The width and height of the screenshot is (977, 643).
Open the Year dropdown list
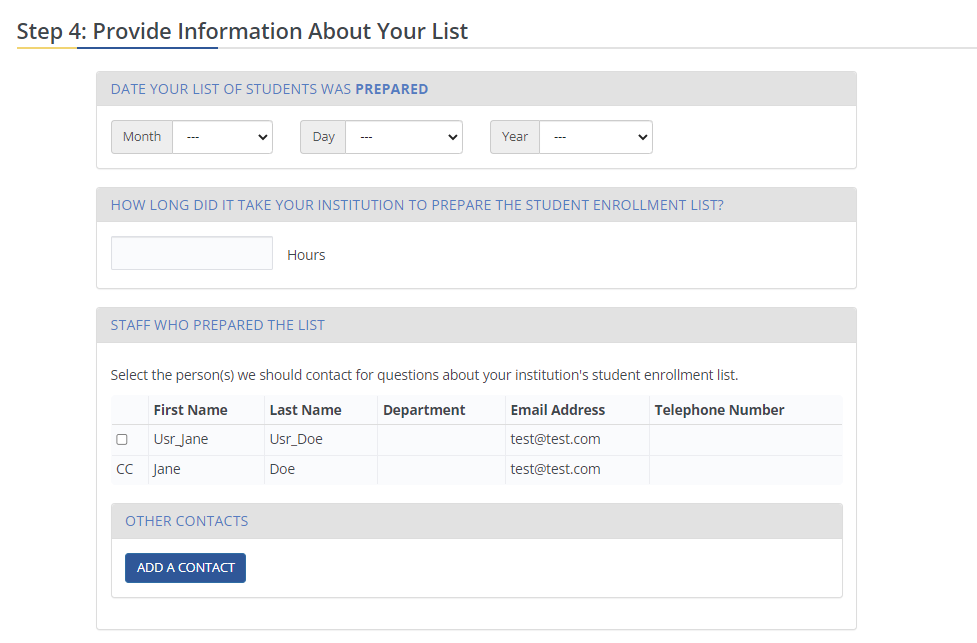(595, 137)
